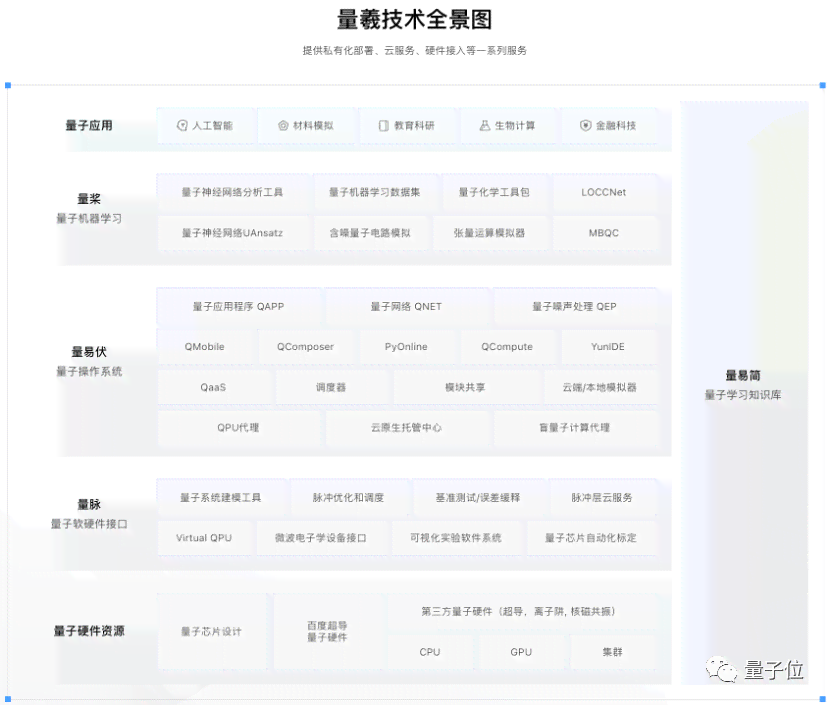
Task: Select the 材料模拟 application card
Action: pos(306,125)
